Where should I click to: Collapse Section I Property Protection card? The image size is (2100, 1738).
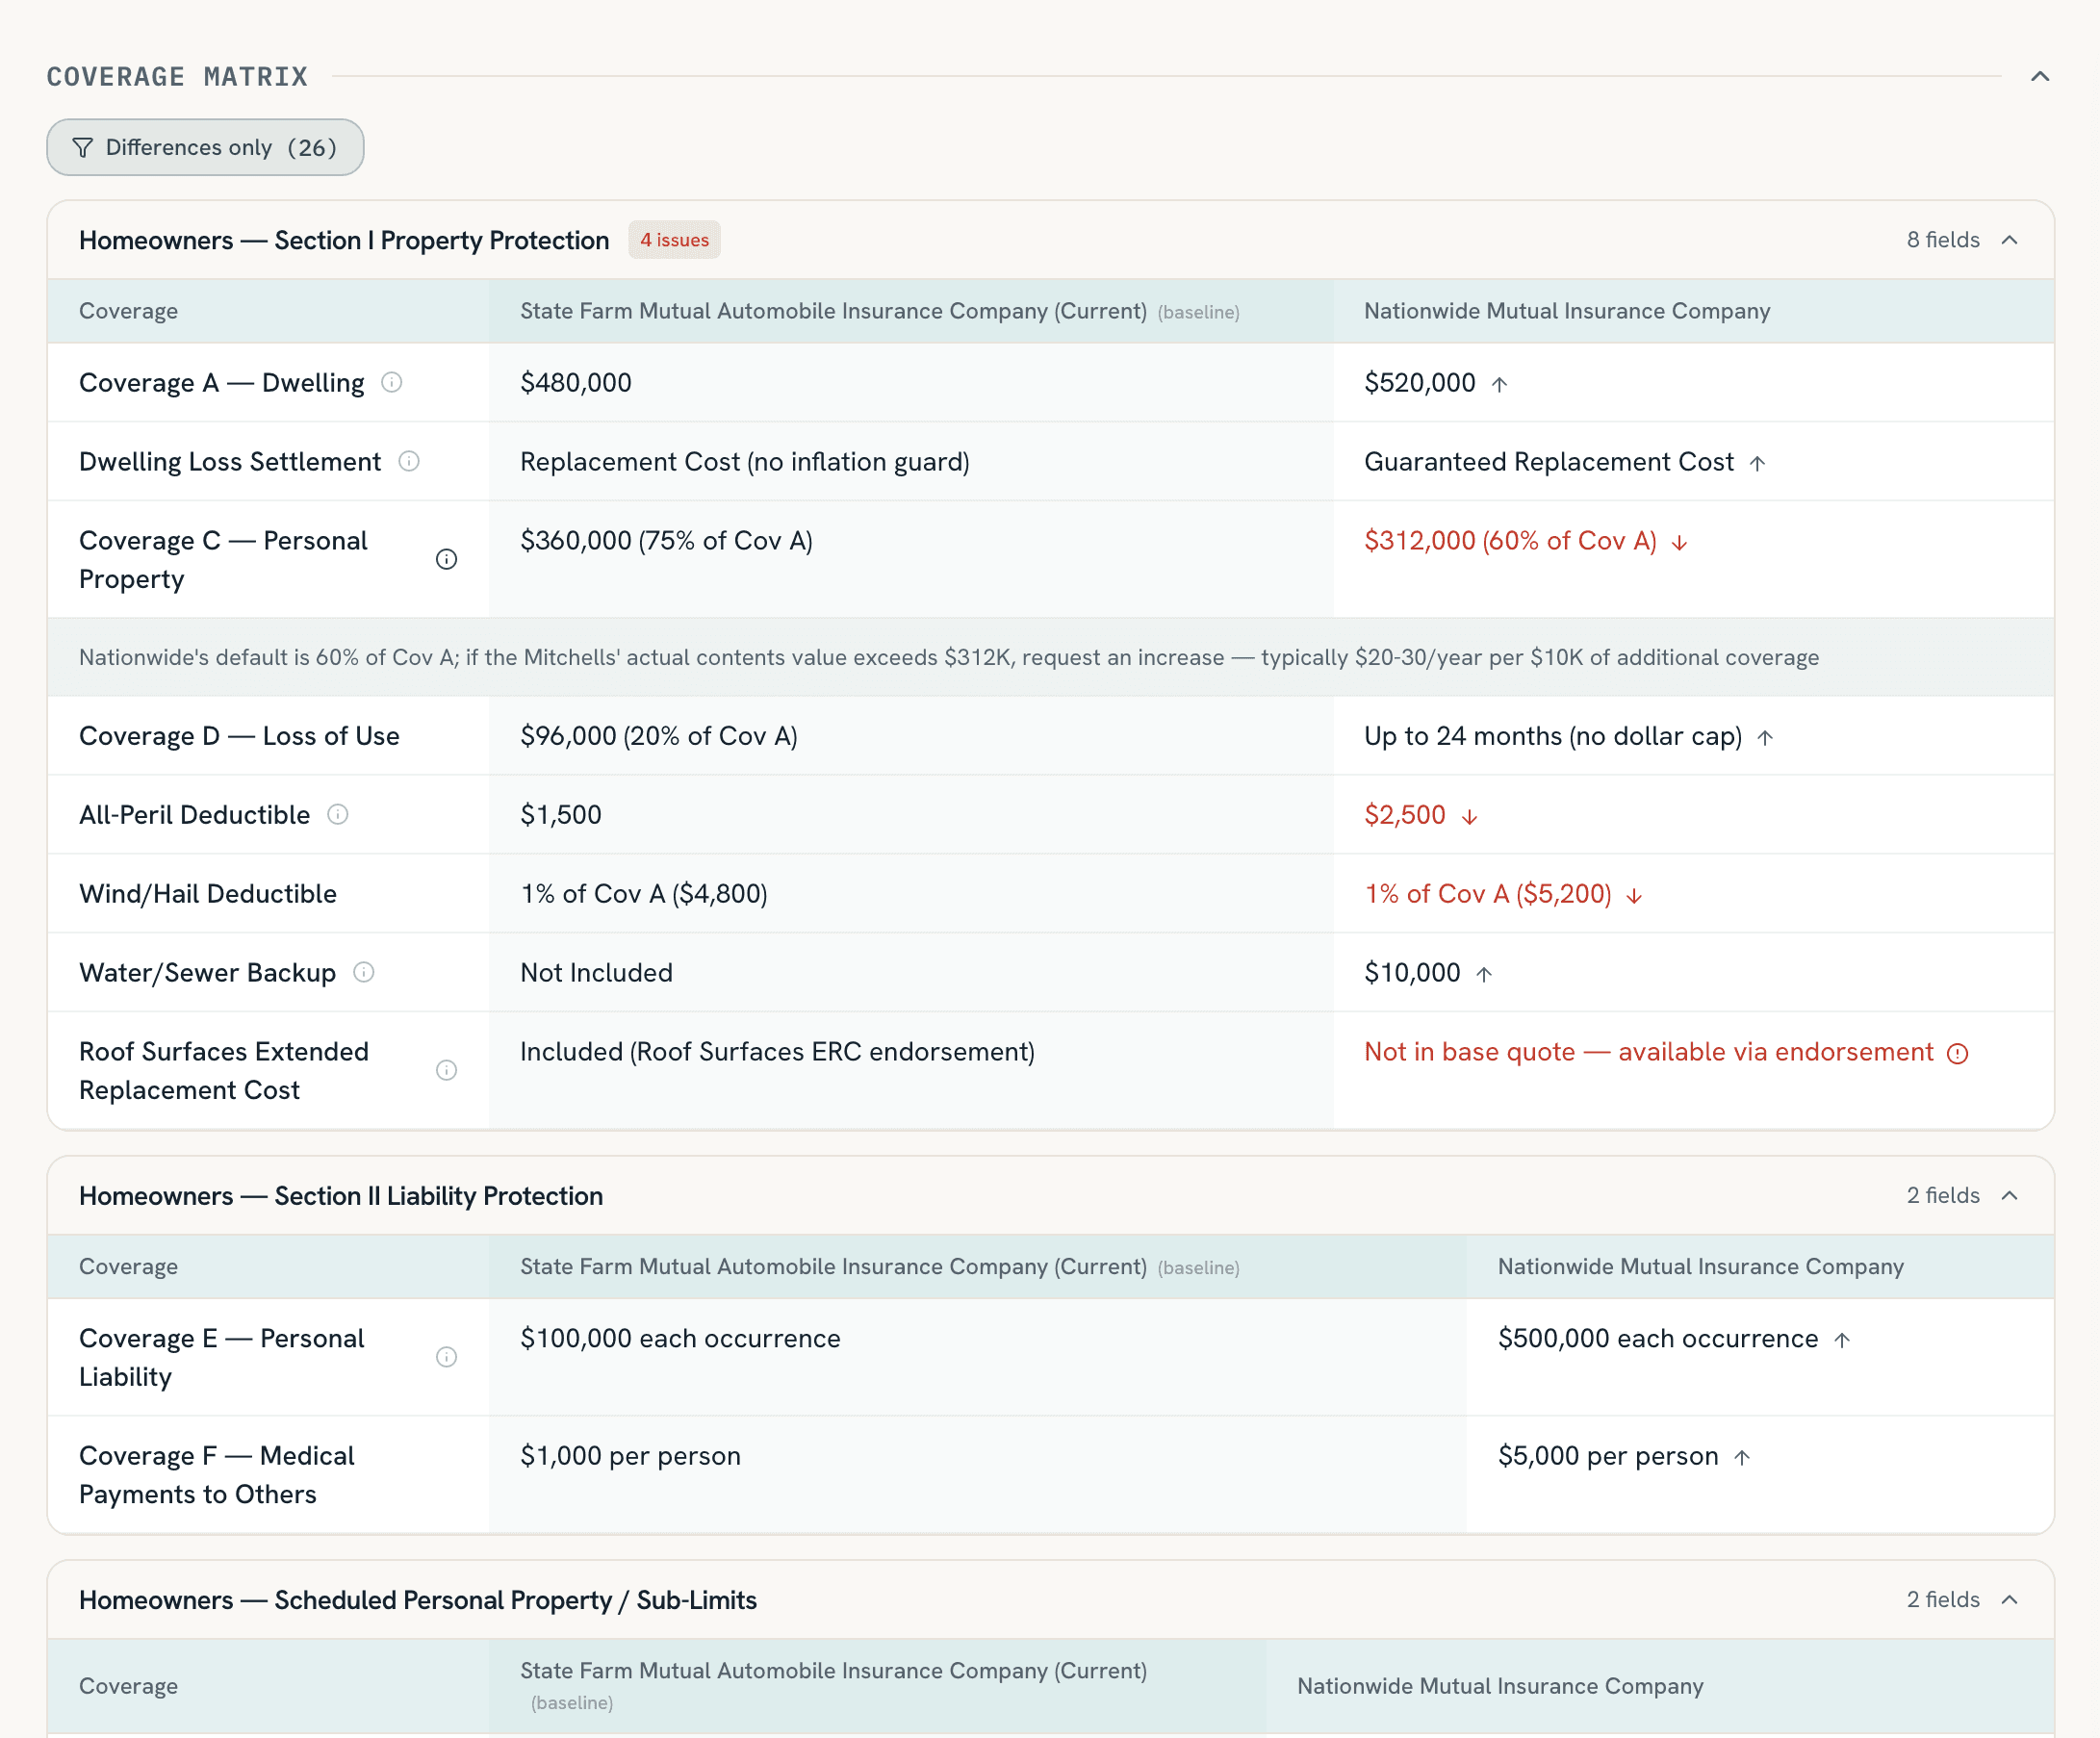(x=2010, y=240)
